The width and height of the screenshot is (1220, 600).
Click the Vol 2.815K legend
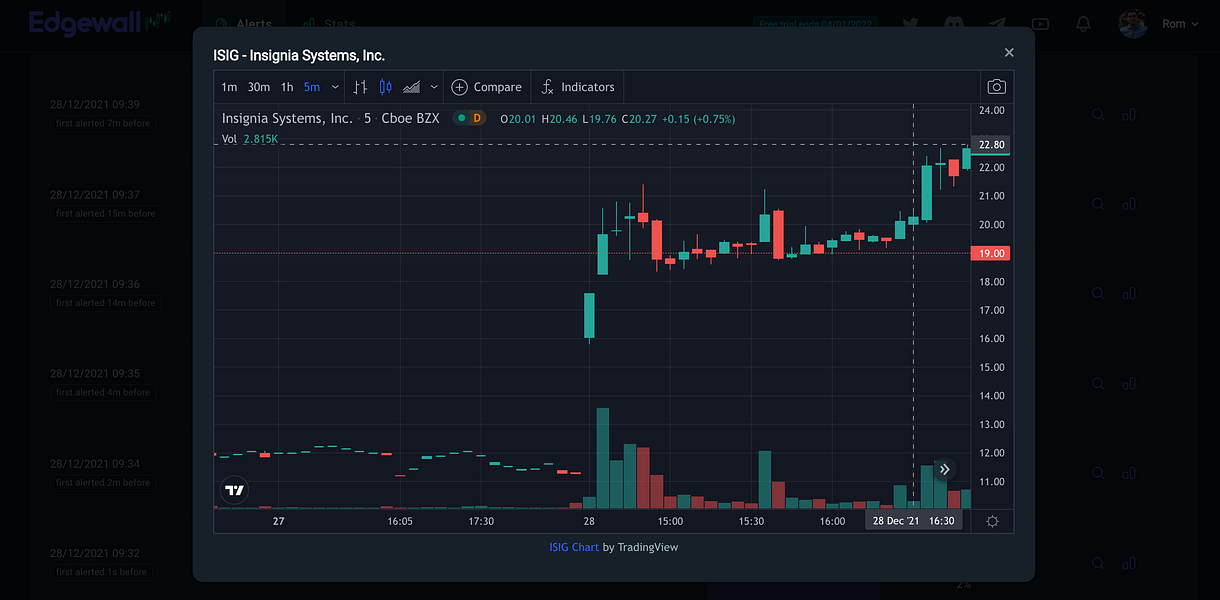250,139
